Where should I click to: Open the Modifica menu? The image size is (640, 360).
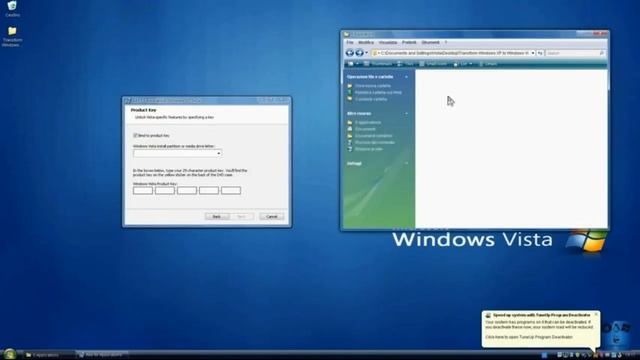[x=366, y=42]
